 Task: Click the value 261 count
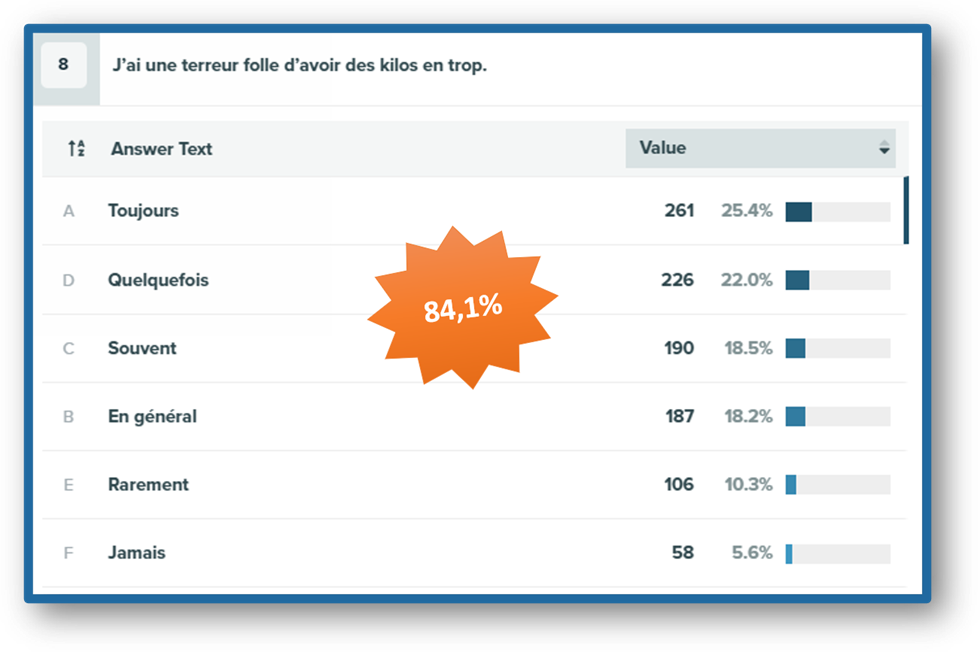[x=679, y=211]
